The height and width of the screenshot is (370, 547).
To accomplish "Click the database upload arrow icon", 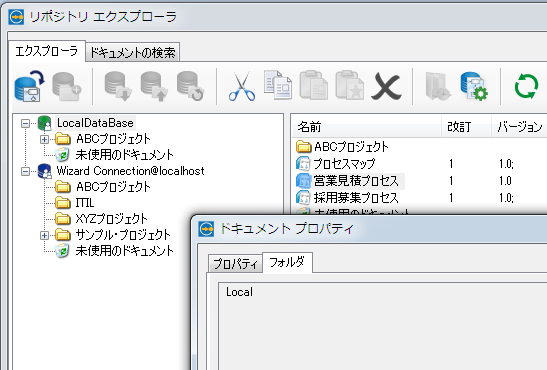I will 154,86.
